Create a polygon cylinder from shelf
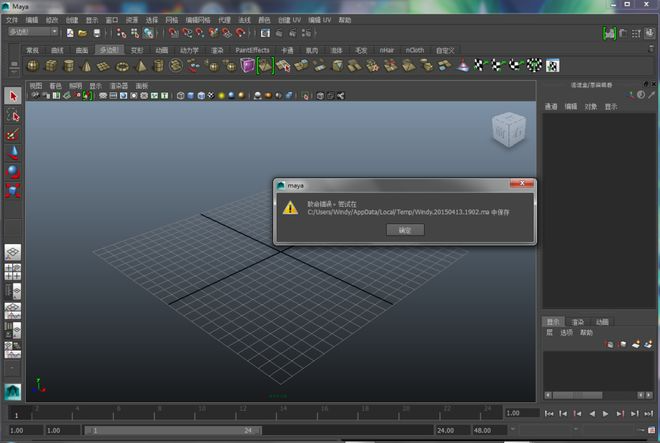The height and width of the screenshot is (443, 660). click(x=69, y=66)
